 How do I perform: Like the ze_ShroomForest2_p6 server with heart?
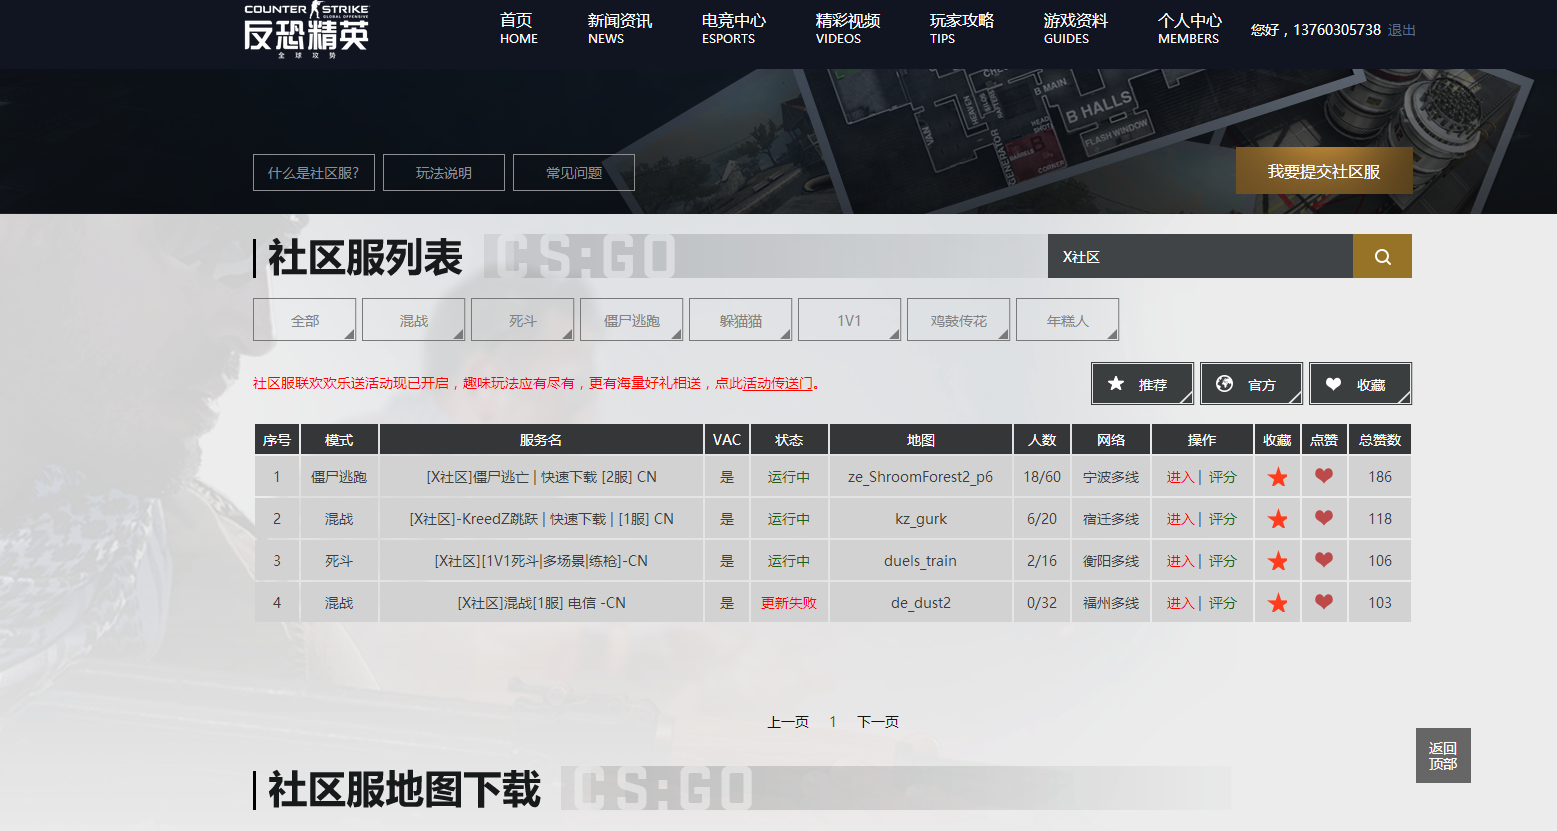[1323, 476]
